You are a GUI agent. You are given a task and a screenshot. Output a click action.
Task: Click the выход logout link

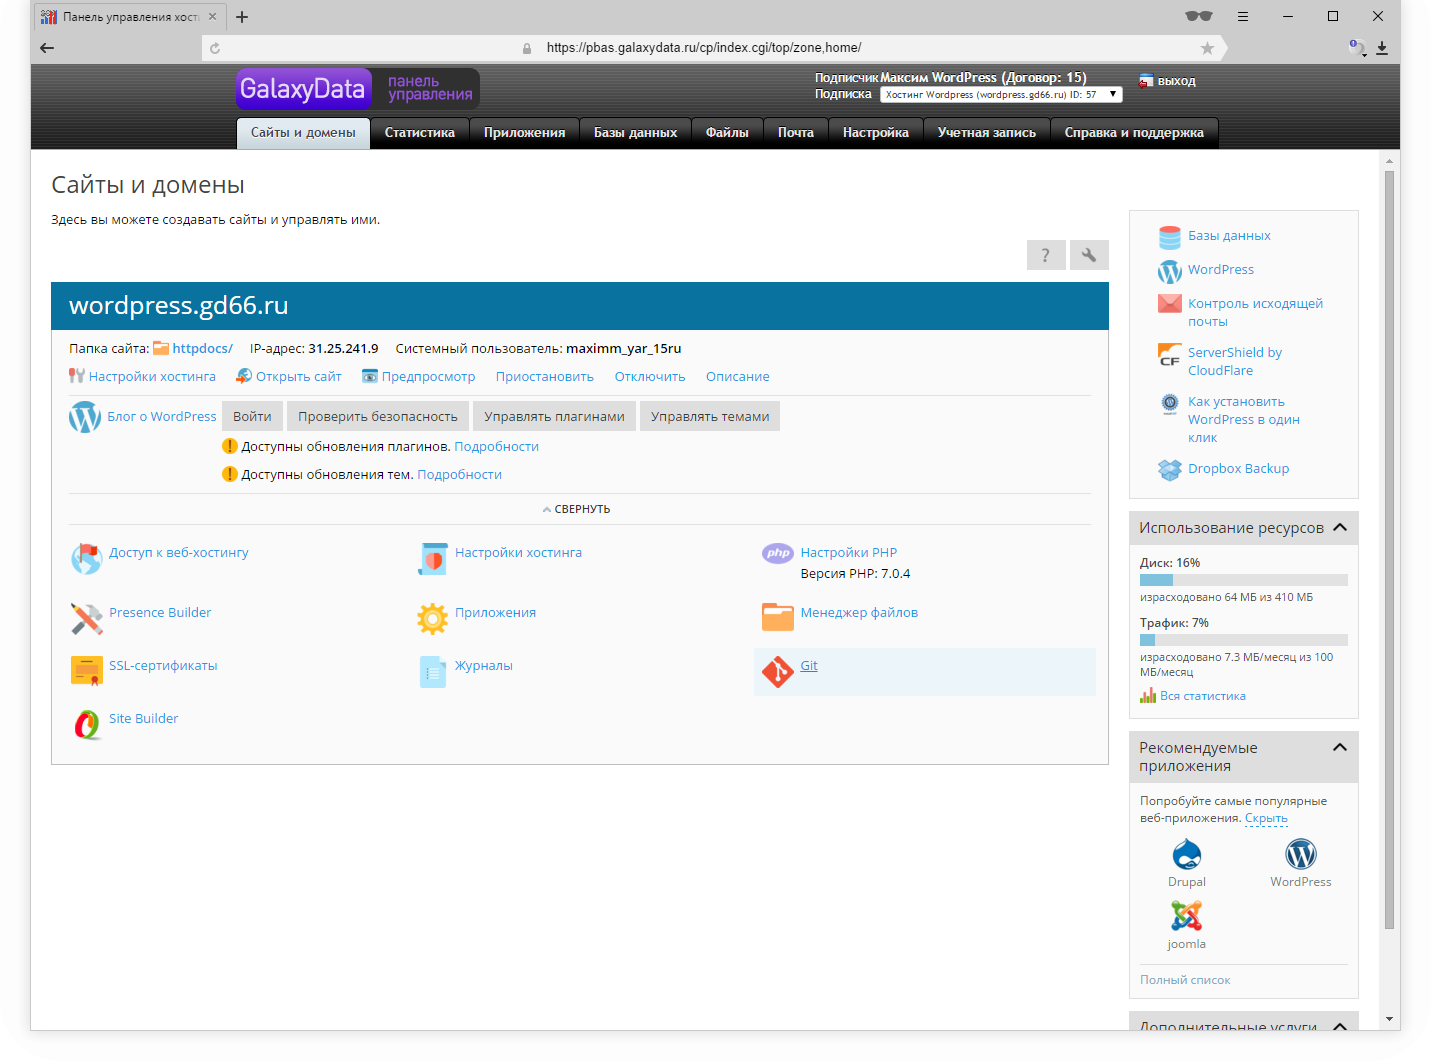click(1176, 81)
